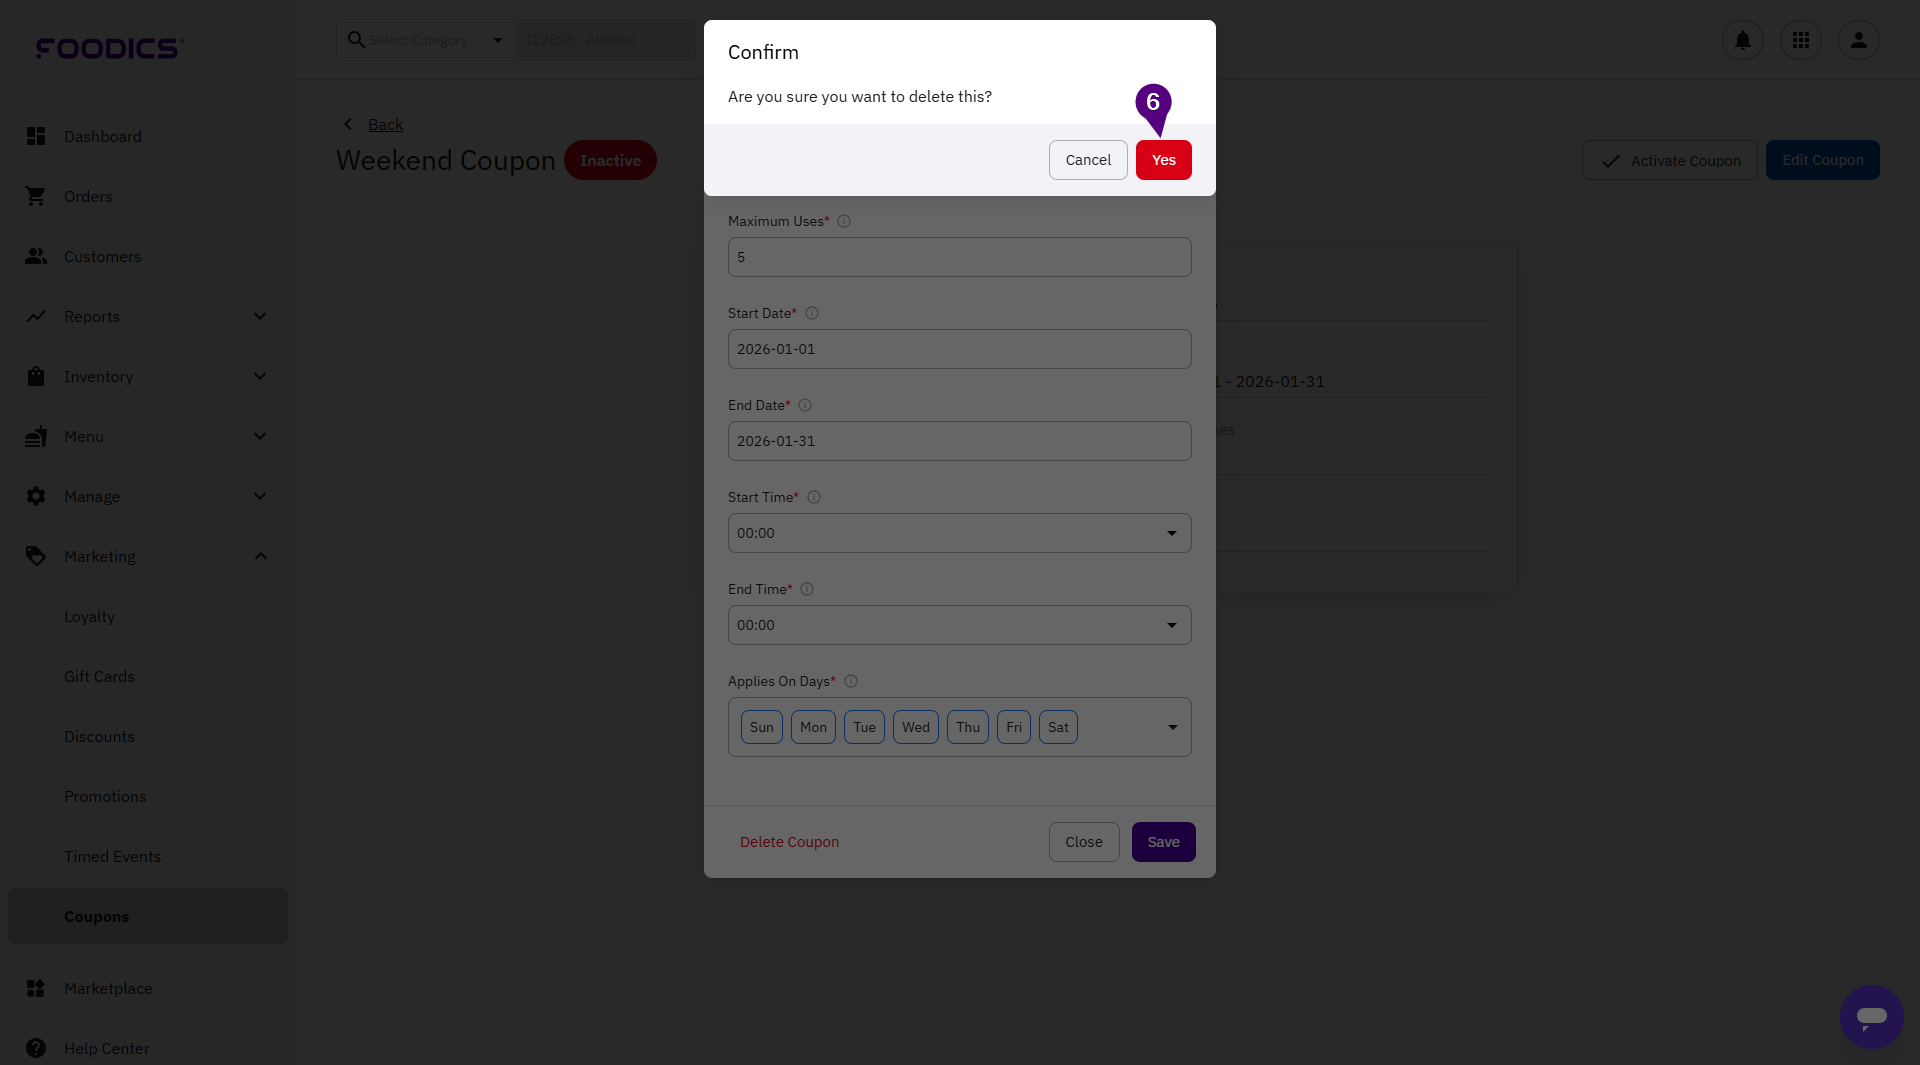
Task: Toggle the Wed day chip
Action: 916,727
